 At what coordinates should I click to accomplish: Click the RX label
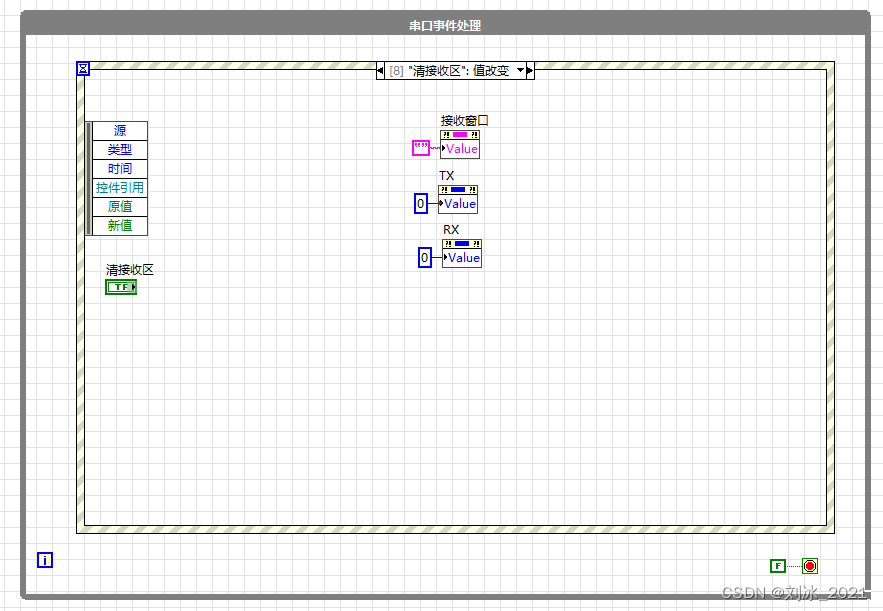coord(451,230)
